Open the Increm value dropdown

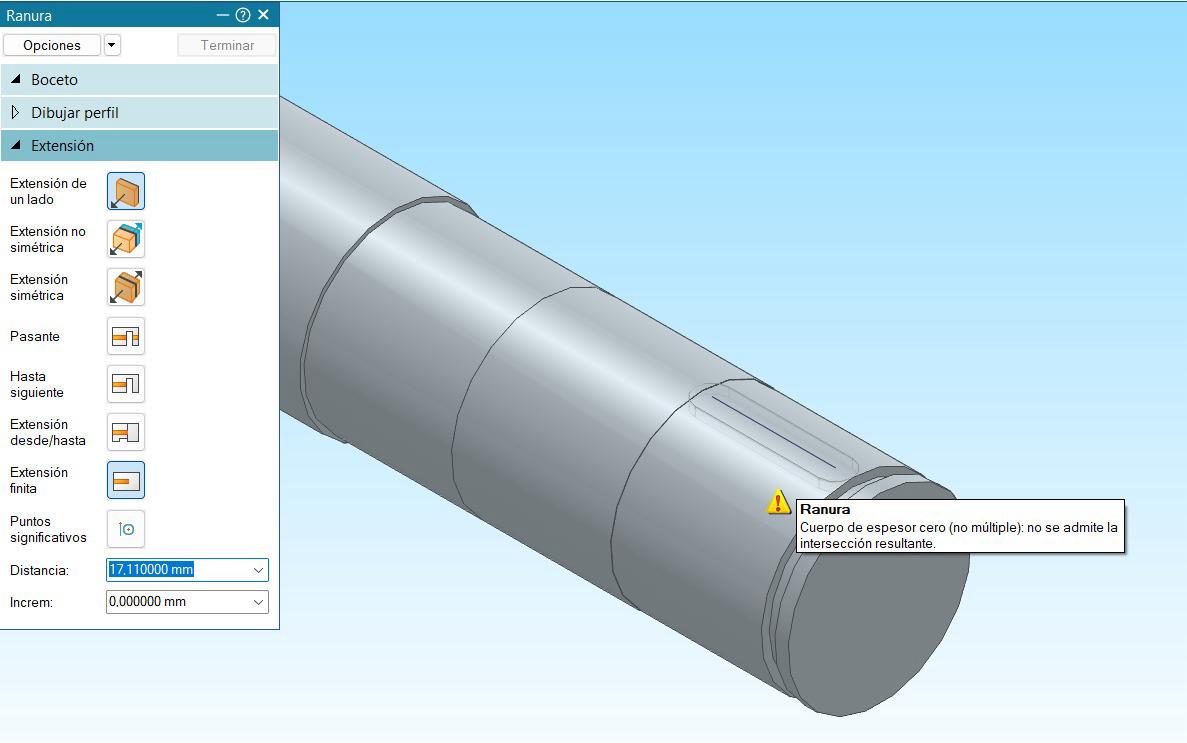coord(258,602)
